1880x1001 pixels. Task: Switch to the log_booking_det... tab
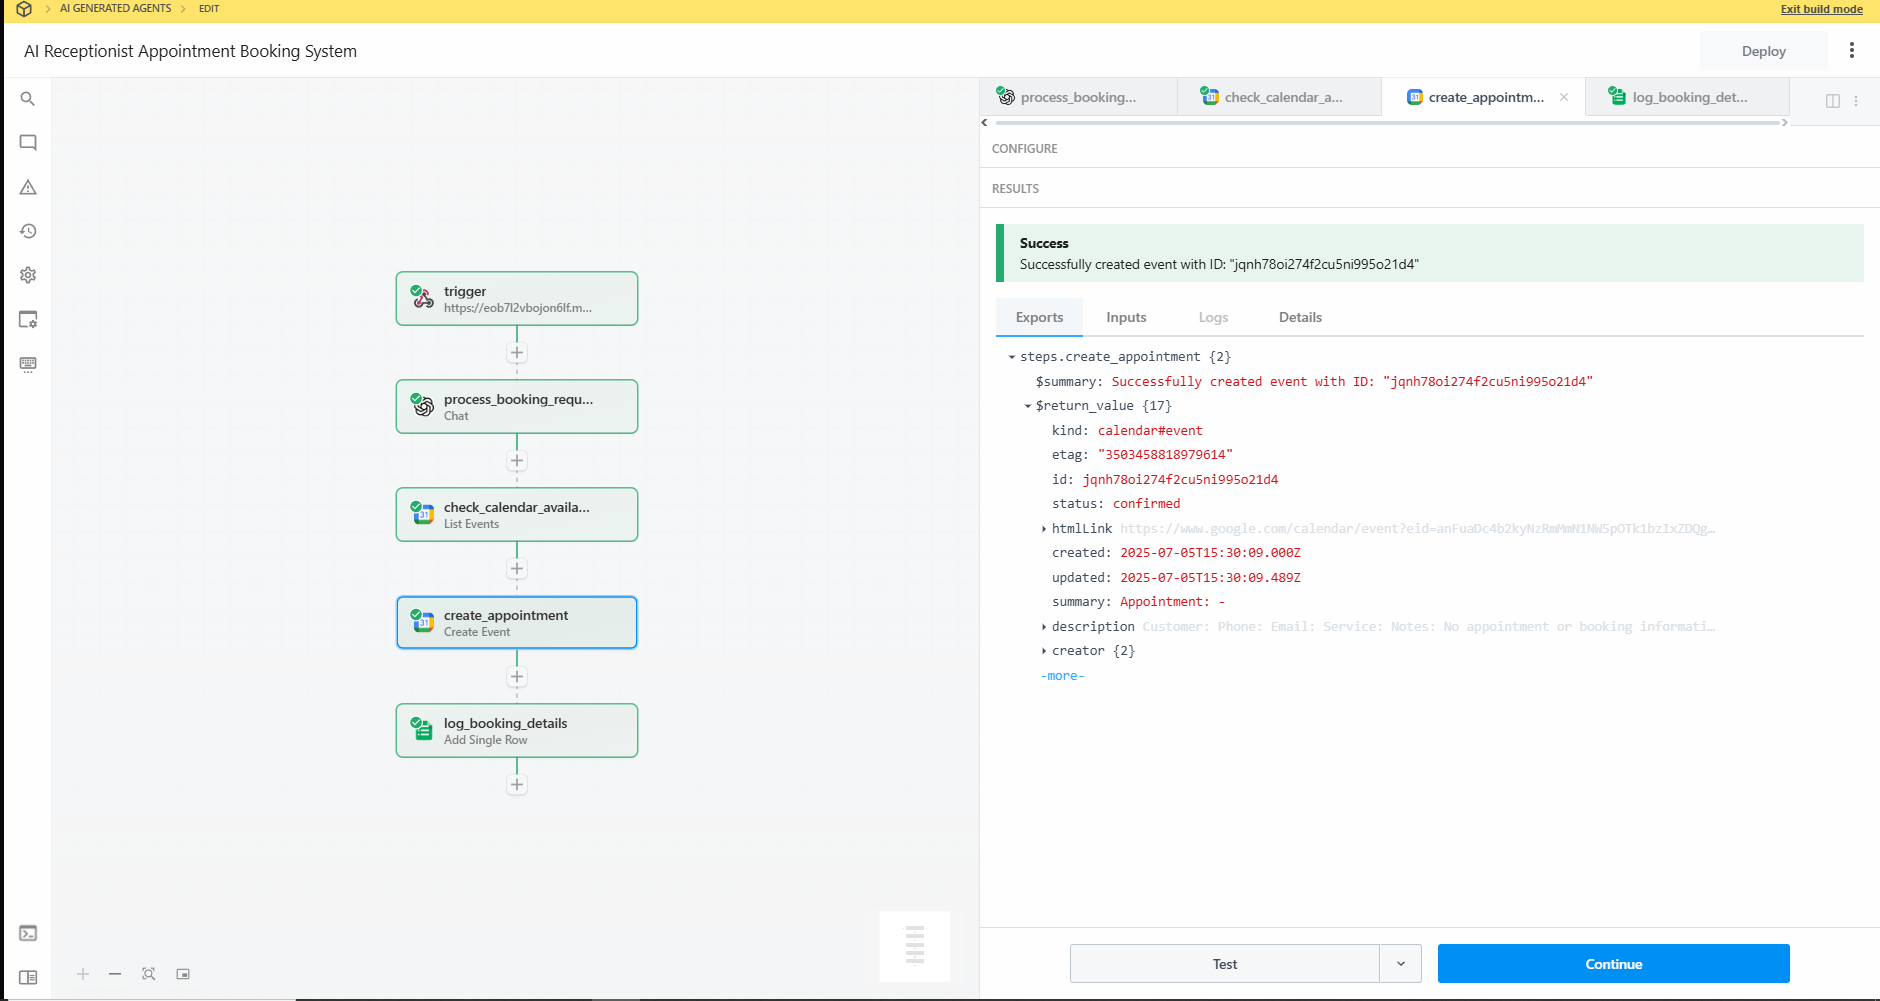tap(1688, 97)
